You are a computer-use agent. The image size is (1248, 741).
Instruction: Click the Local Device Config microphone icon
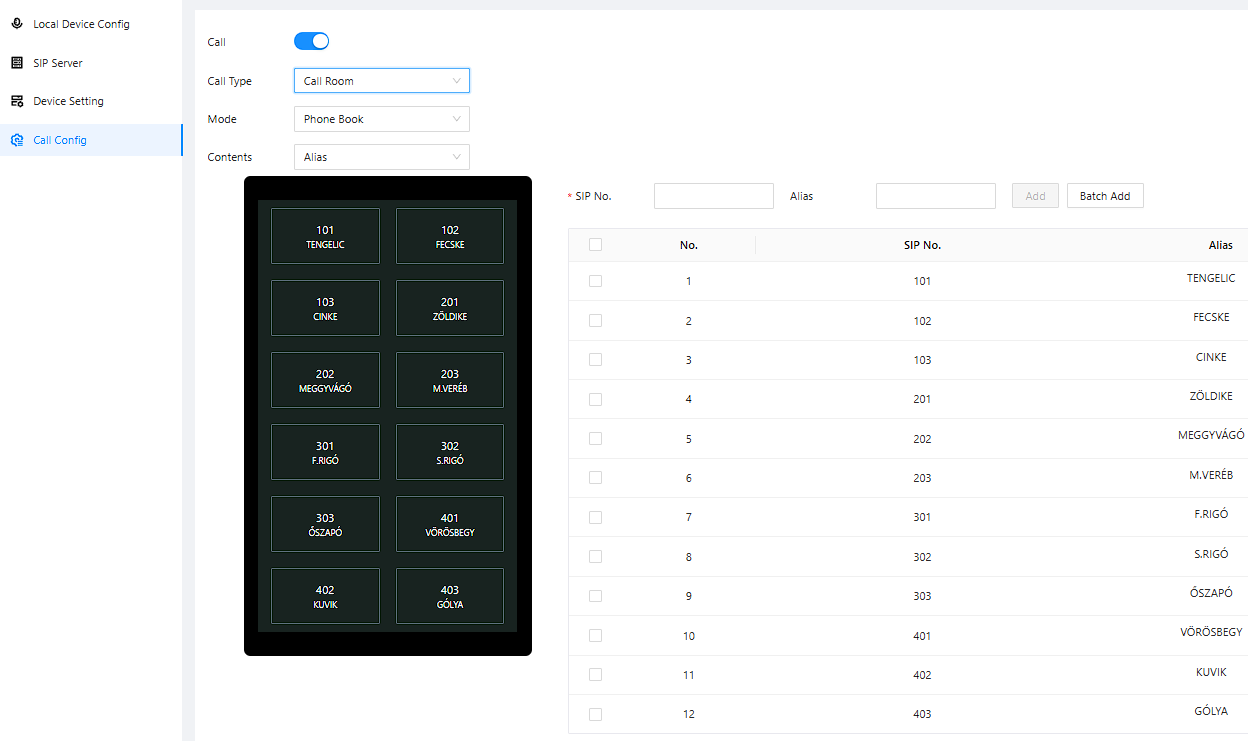[17, 24]
